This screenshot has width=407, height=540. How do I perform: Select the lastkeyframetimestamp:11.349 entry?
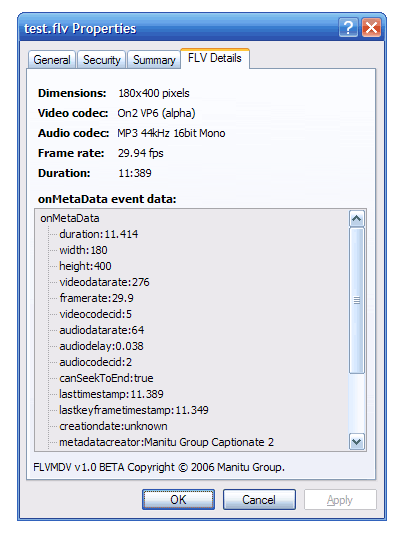click(x=134, y=410)
